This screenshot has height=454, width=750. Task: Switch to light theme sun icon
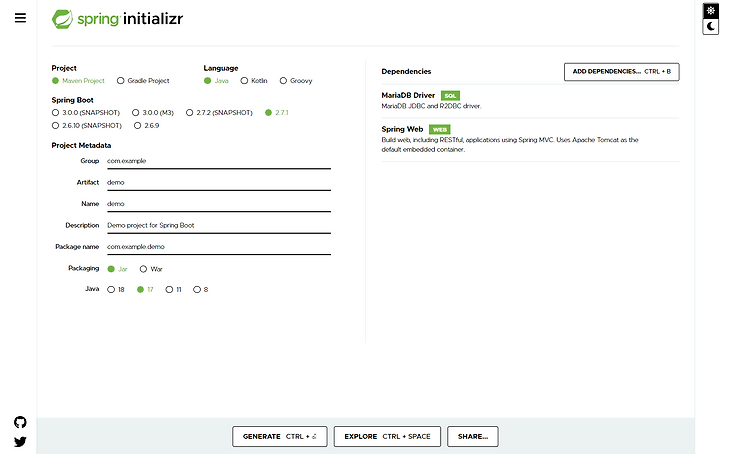710,11
